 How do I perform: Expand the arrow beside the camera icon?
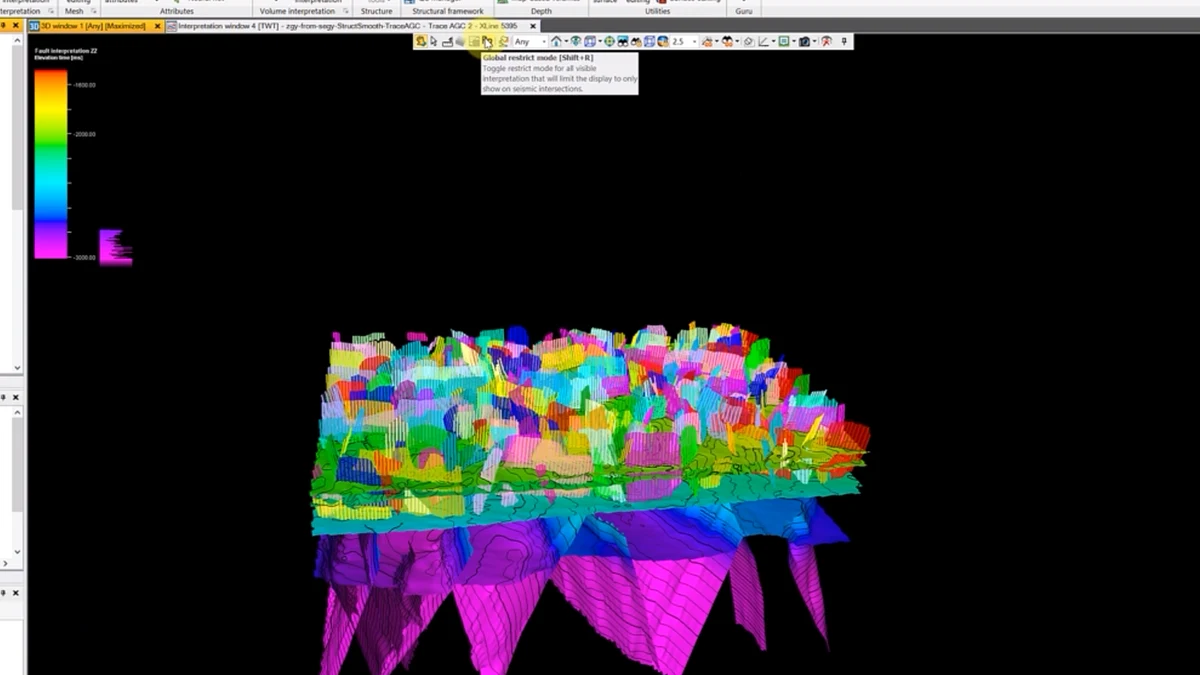pyautogui.click(x=813, y=42)
